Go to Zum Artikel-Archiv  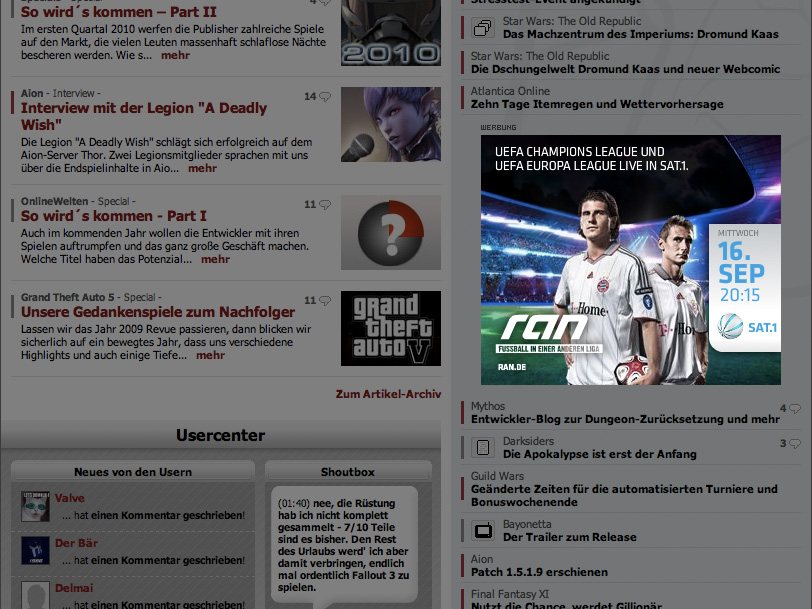[x=388, y=394]
